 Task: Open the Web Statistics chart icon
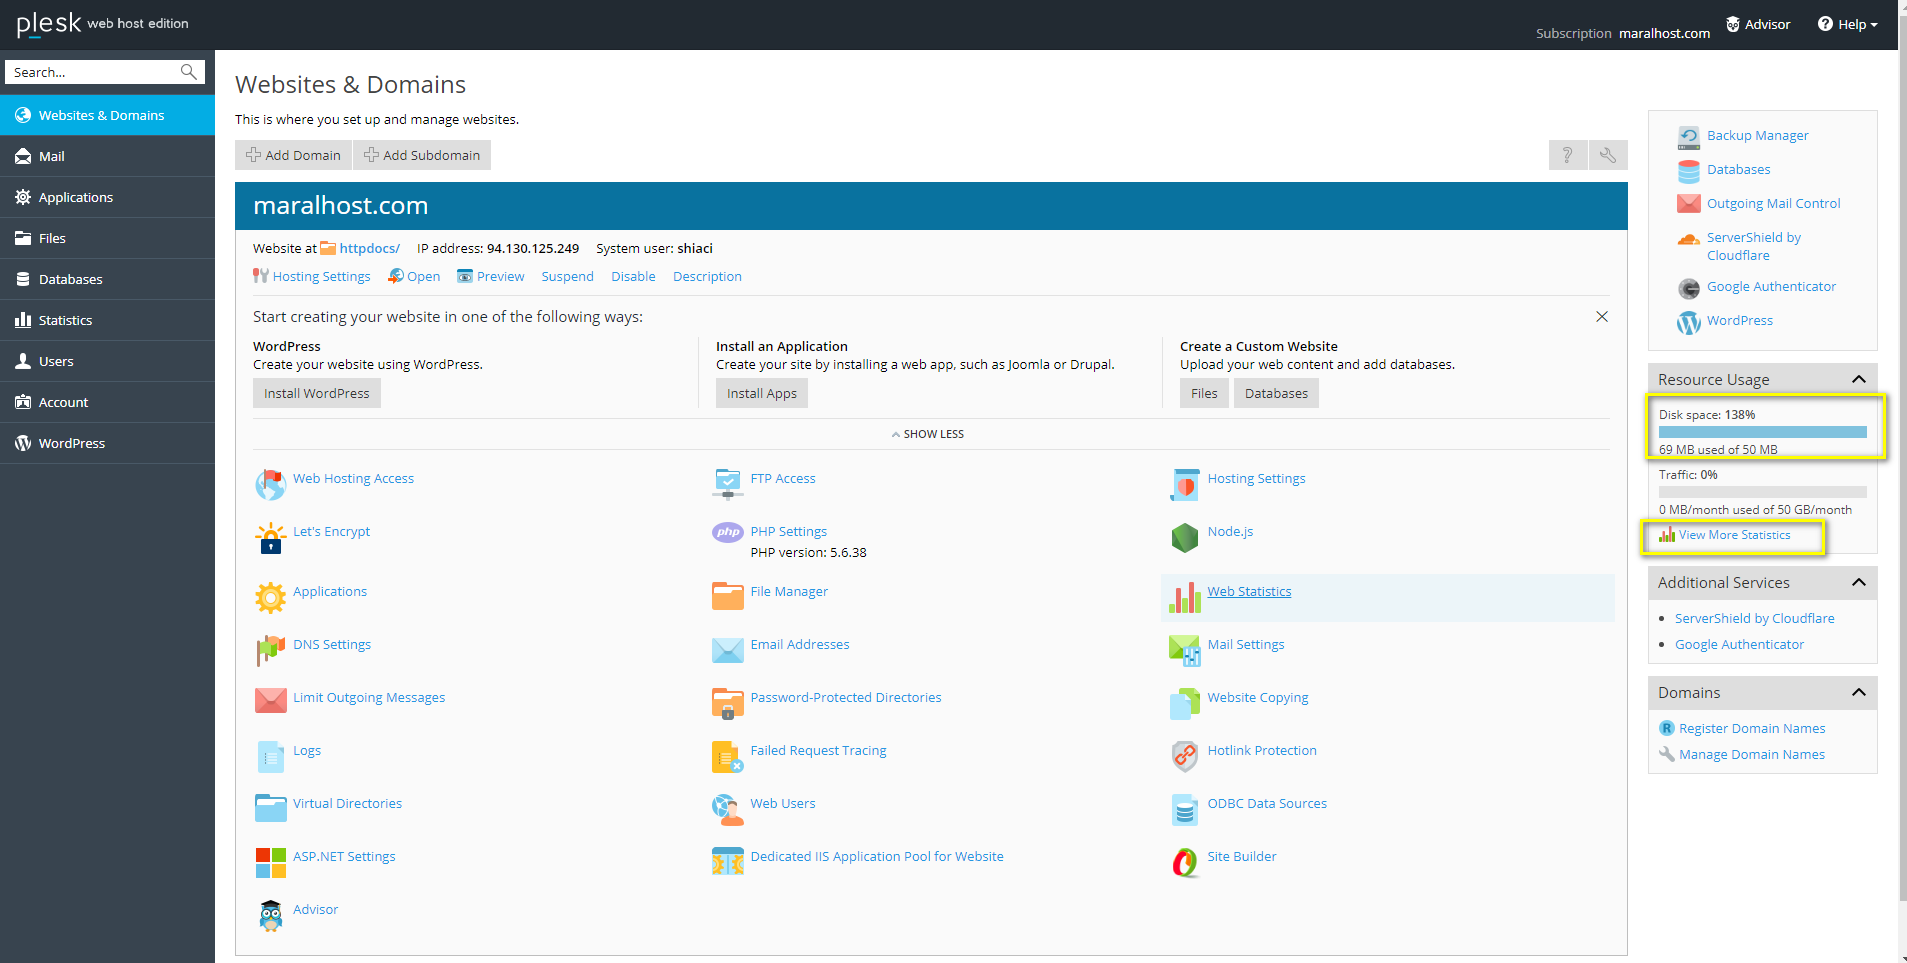pos(1185,598)
